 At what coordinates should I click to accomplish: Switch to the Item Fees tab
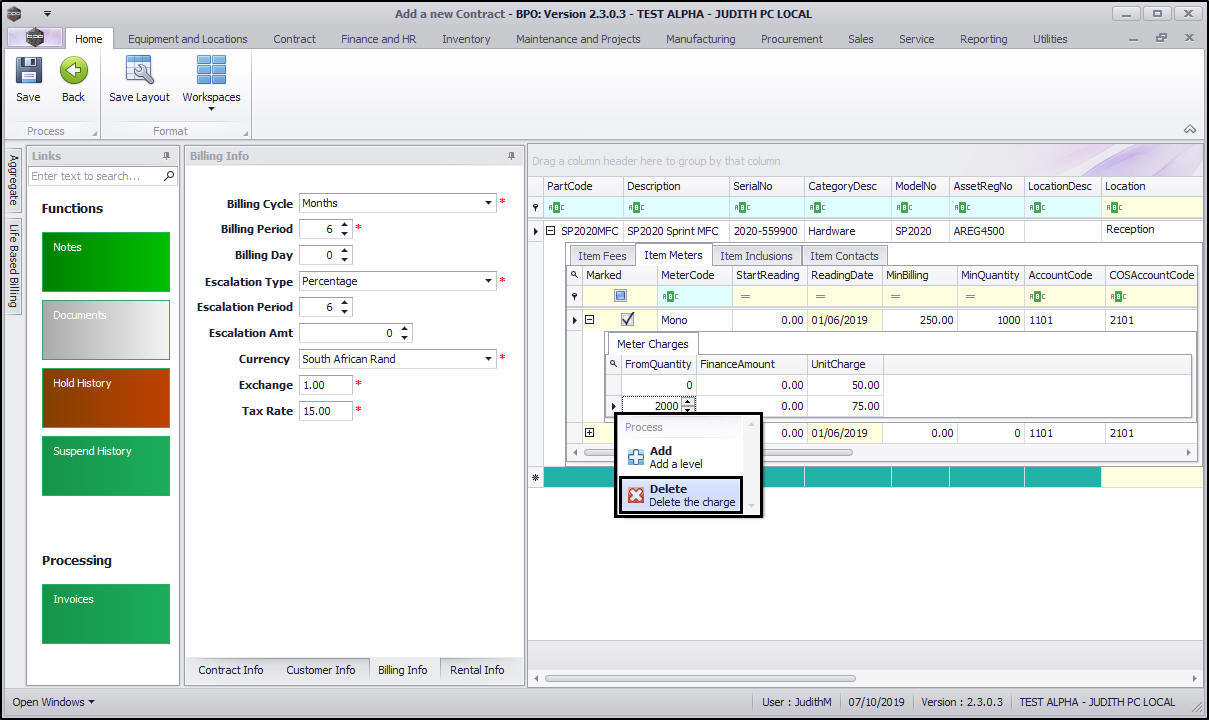tap(602, 256)
